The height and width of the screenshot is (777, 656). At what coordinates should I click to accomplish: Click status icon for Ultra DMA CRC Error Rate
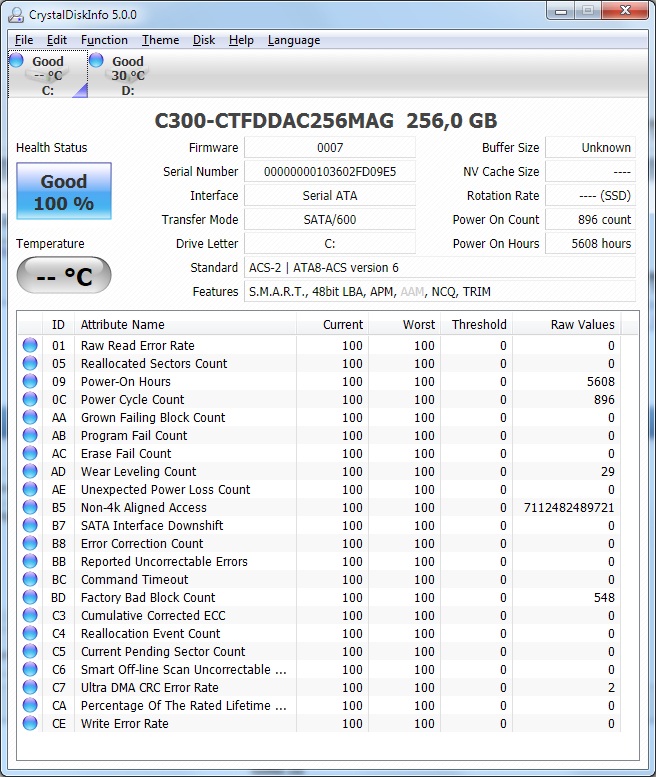click(30, 687)
